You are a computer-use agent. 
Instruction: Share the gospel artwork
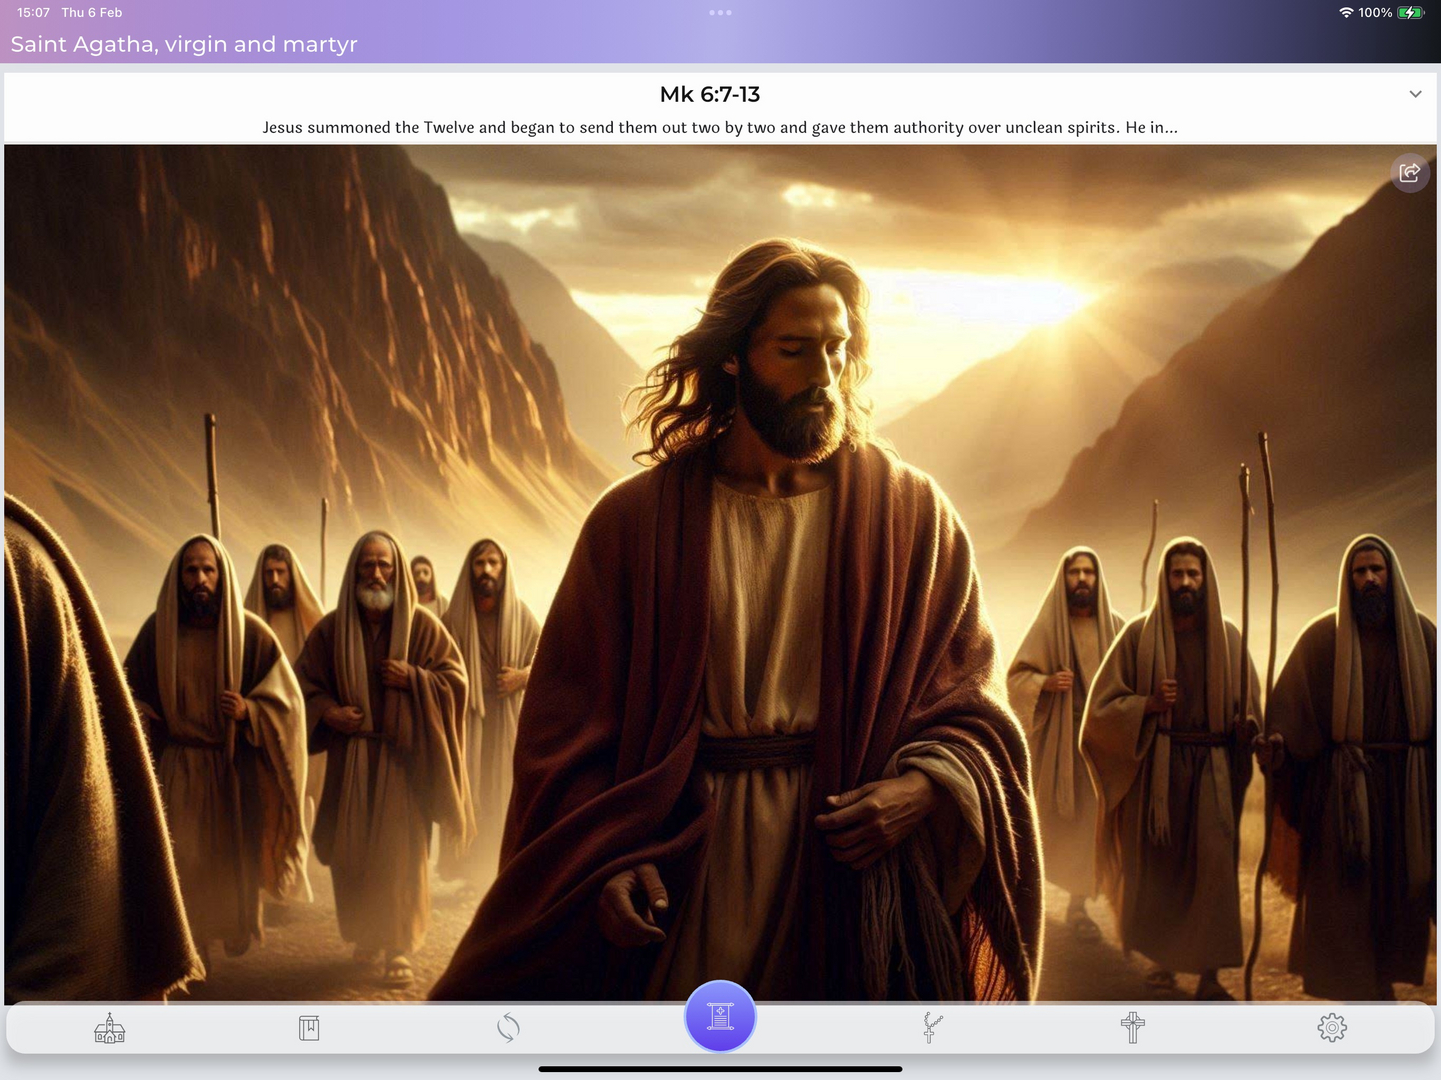[1409, 172]
